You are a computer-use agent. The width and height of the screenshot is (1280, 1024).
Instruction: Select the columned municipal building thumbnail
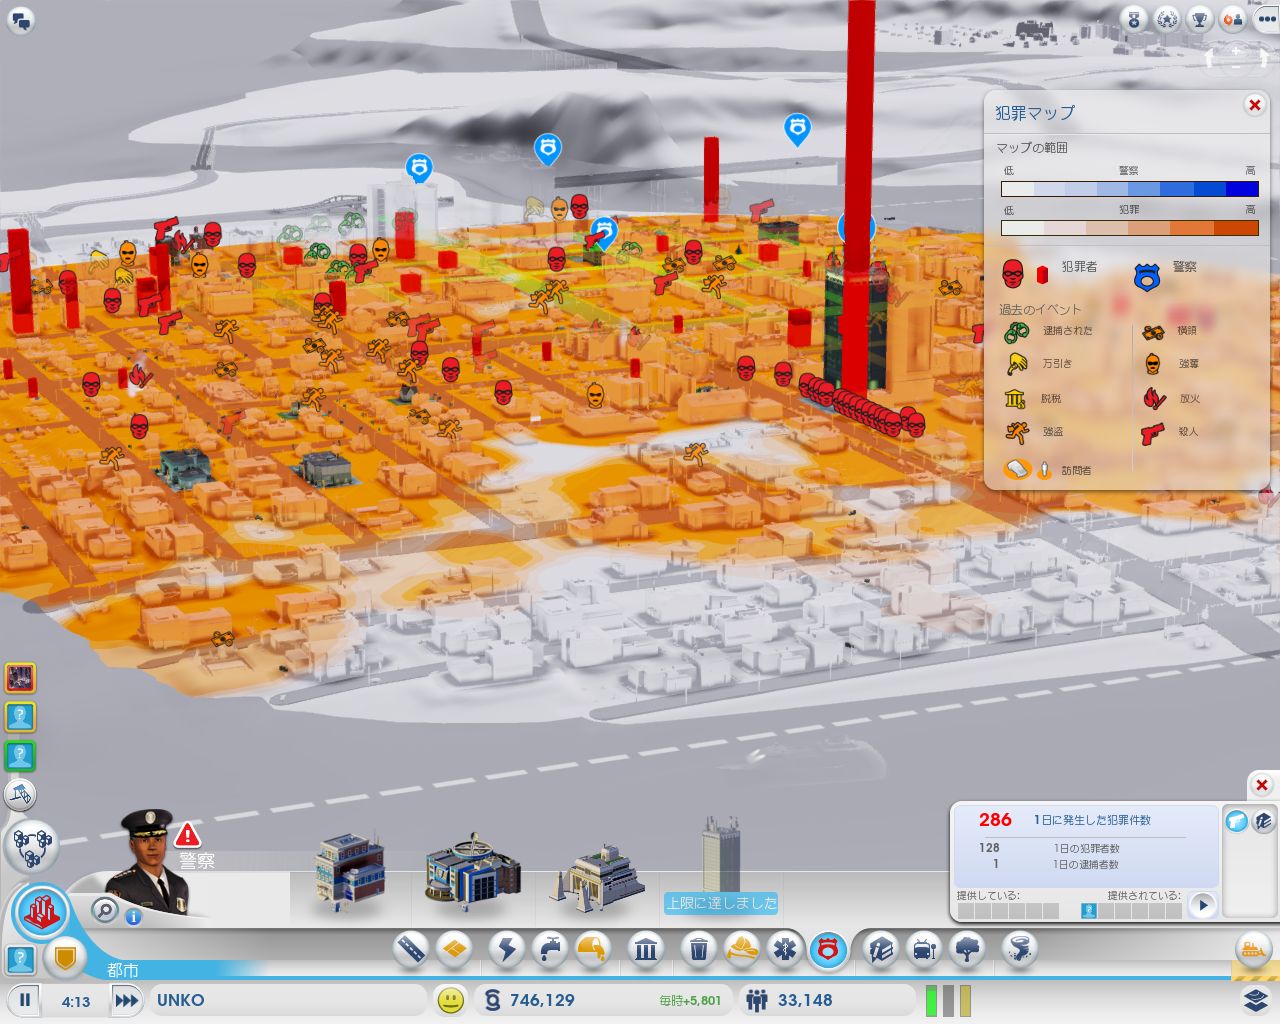pyautogui.click(x=597, y=877)
